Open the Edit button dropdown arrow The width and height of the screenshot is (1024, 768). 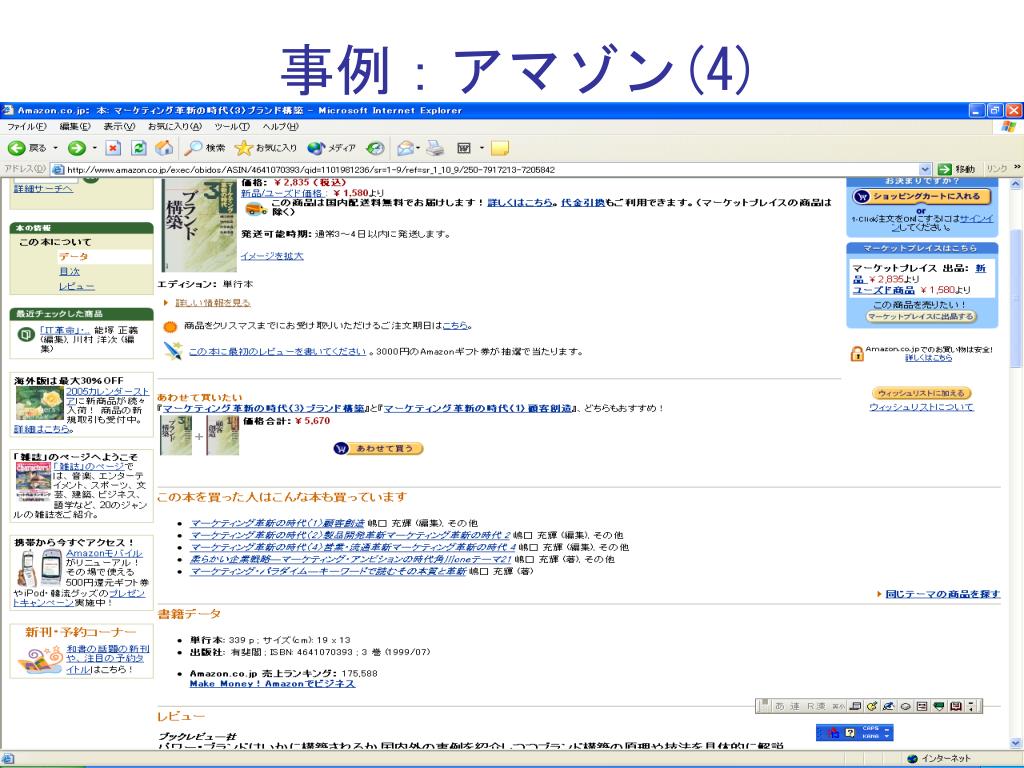(482, 148)
